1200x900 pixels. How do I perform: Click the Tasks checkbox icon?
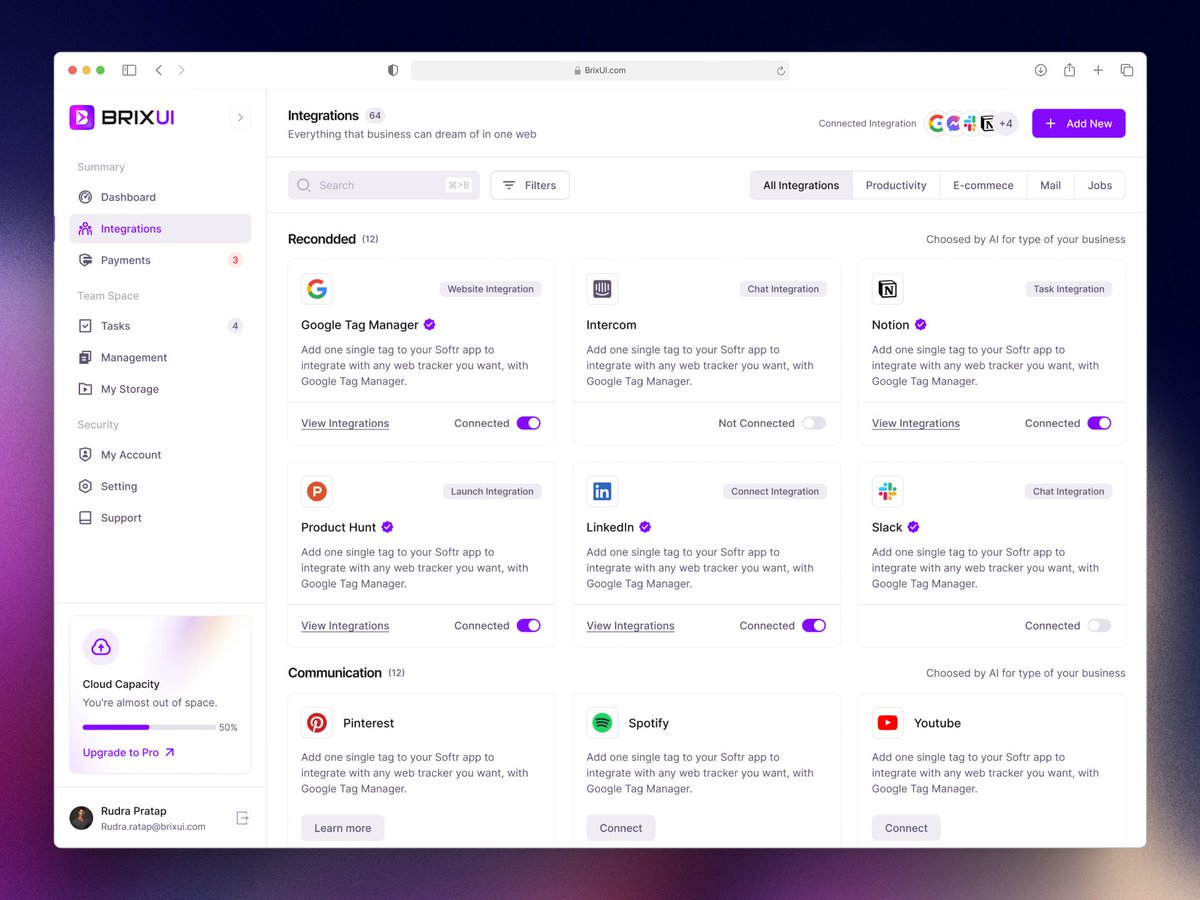click(85, 326)
